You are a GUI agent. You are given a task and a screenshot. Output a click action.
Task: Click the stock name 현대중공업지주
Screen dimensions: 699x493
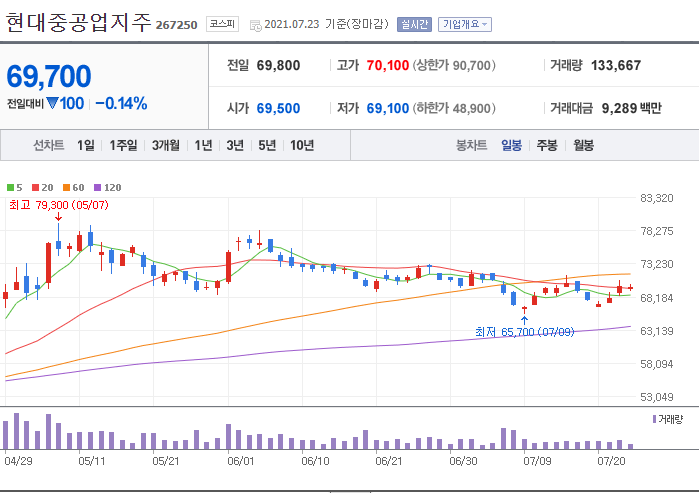(78, 22)
